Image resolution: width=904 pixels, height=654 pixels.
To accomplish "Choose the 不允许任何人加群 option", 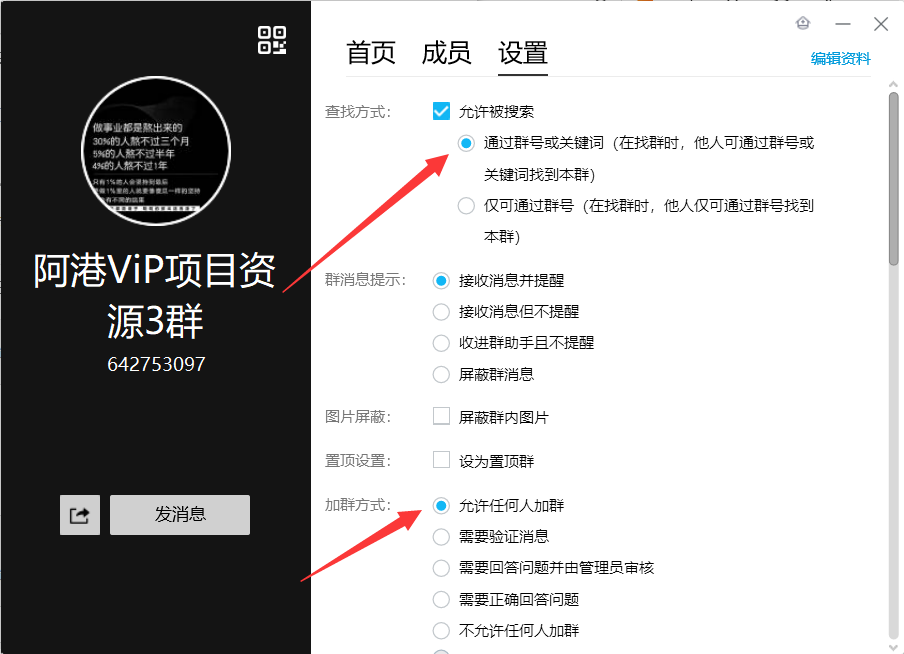I will [441, 630].
